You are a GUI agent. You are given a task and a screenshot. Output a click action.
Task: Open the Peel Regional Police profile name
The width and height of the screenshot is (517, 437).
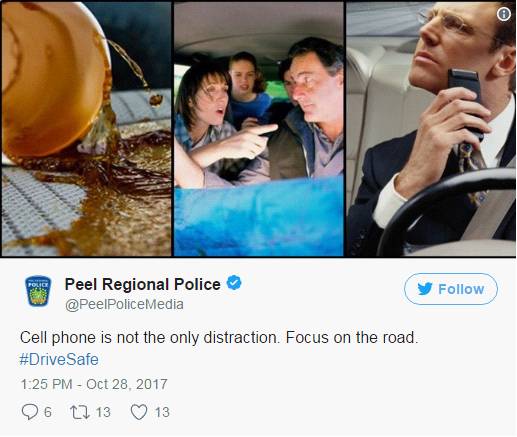143,284
